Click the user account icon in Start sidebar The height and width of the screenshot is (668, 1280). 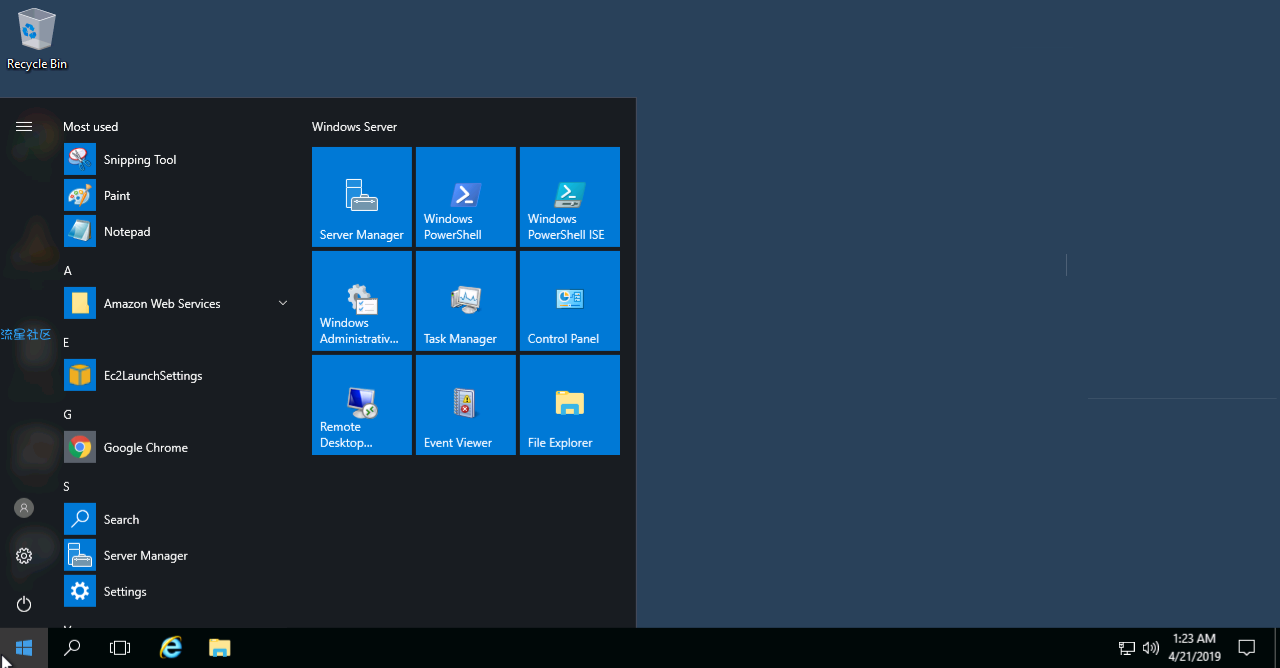click(24, 508)
